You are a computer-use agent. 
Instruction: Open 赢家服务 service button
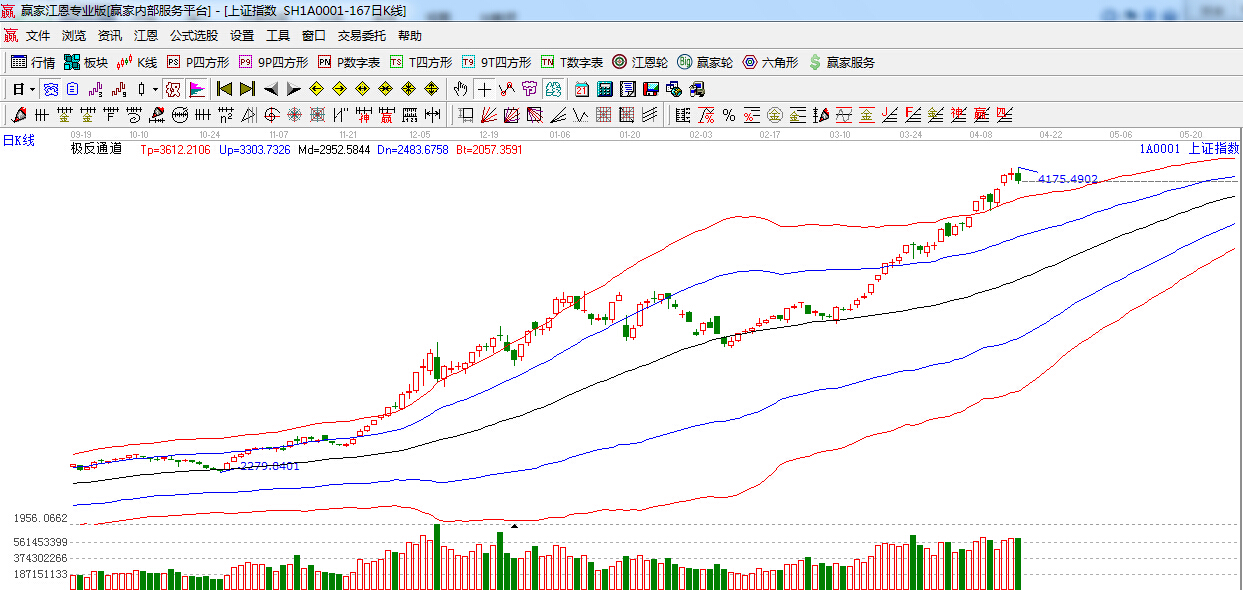pyautogui.click(x=841, y=62)
